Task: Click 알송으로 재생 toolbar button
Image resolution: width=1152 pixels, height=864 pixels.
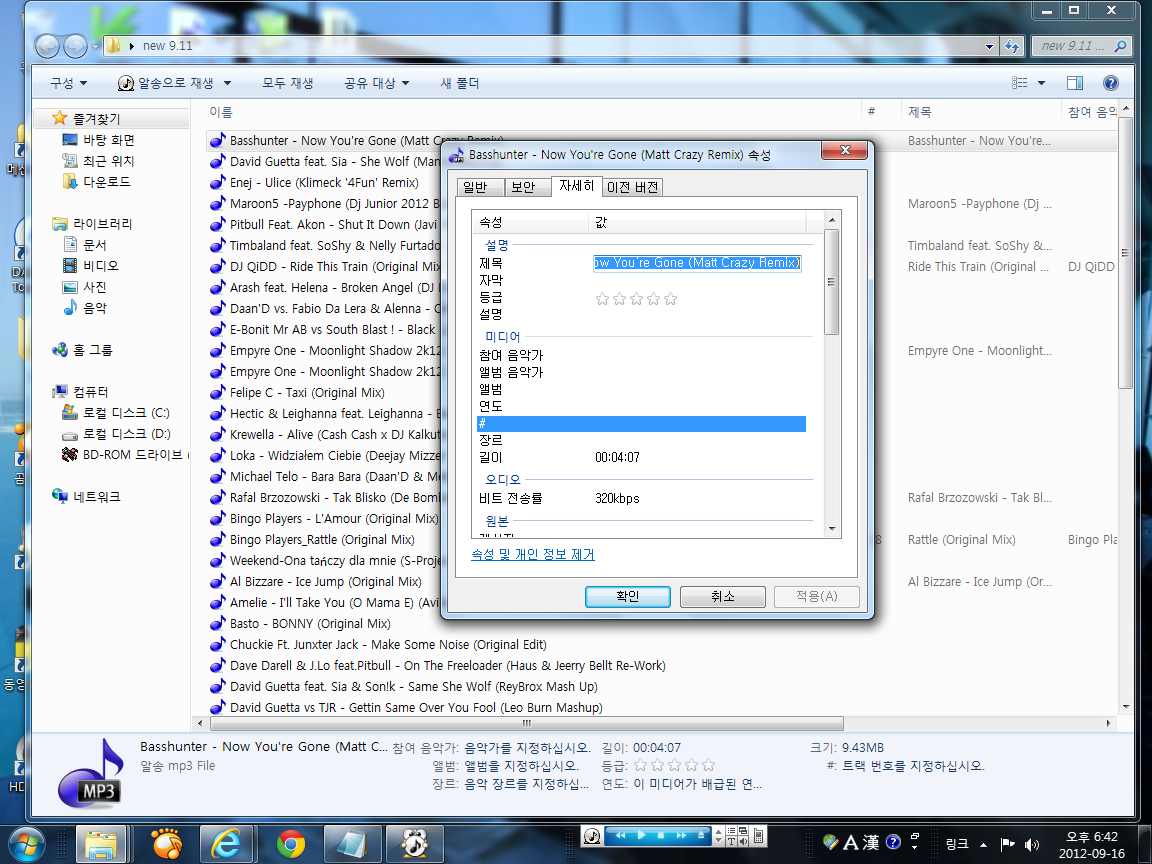Action: tap(166, 83)
